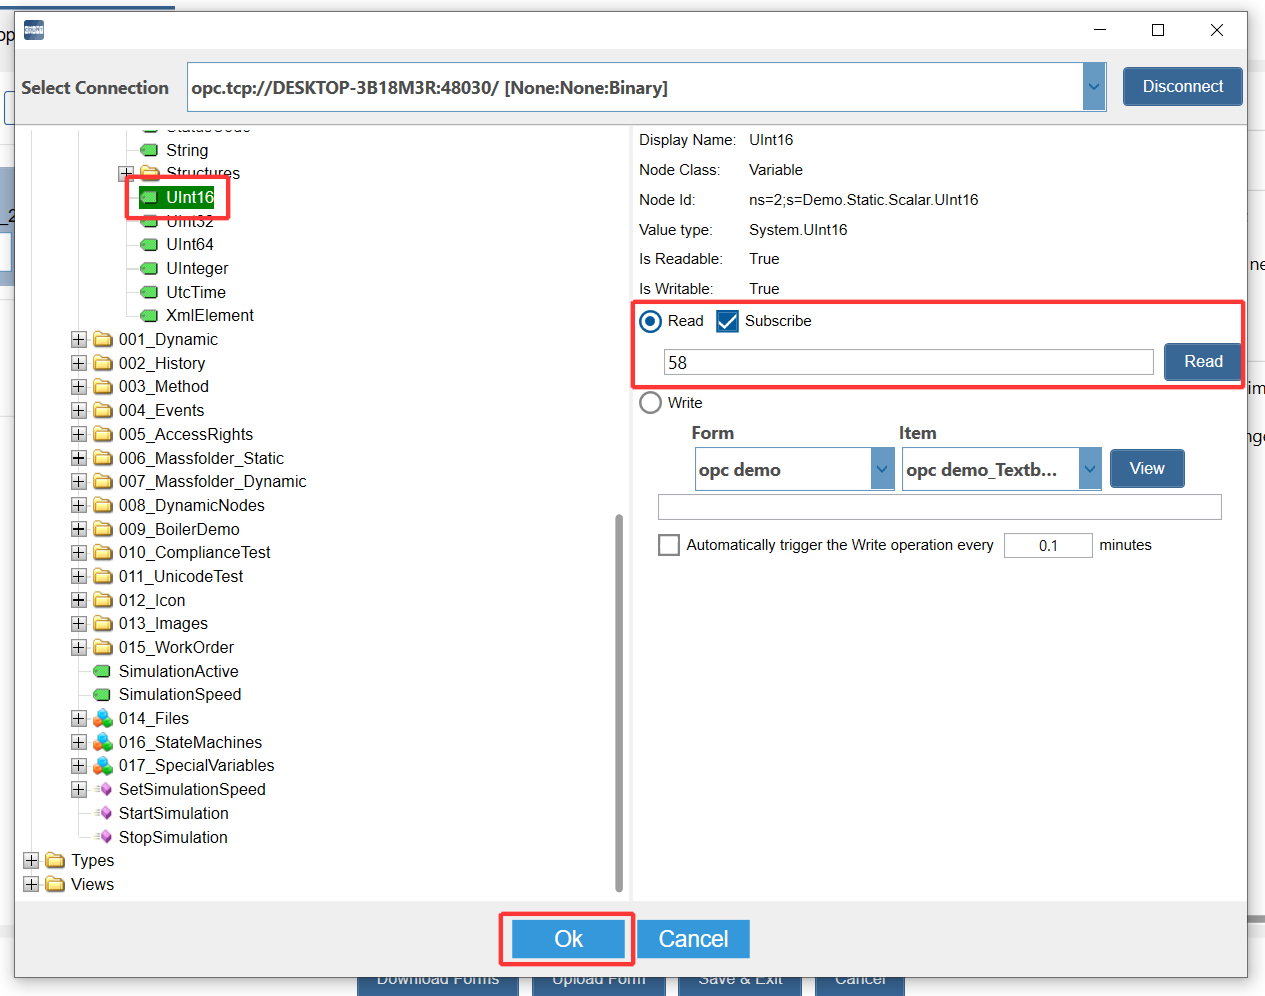1265x996 pixels.
Task: Enable automatic Write operation trigger checkbox
Action: (x=669, y=545)
